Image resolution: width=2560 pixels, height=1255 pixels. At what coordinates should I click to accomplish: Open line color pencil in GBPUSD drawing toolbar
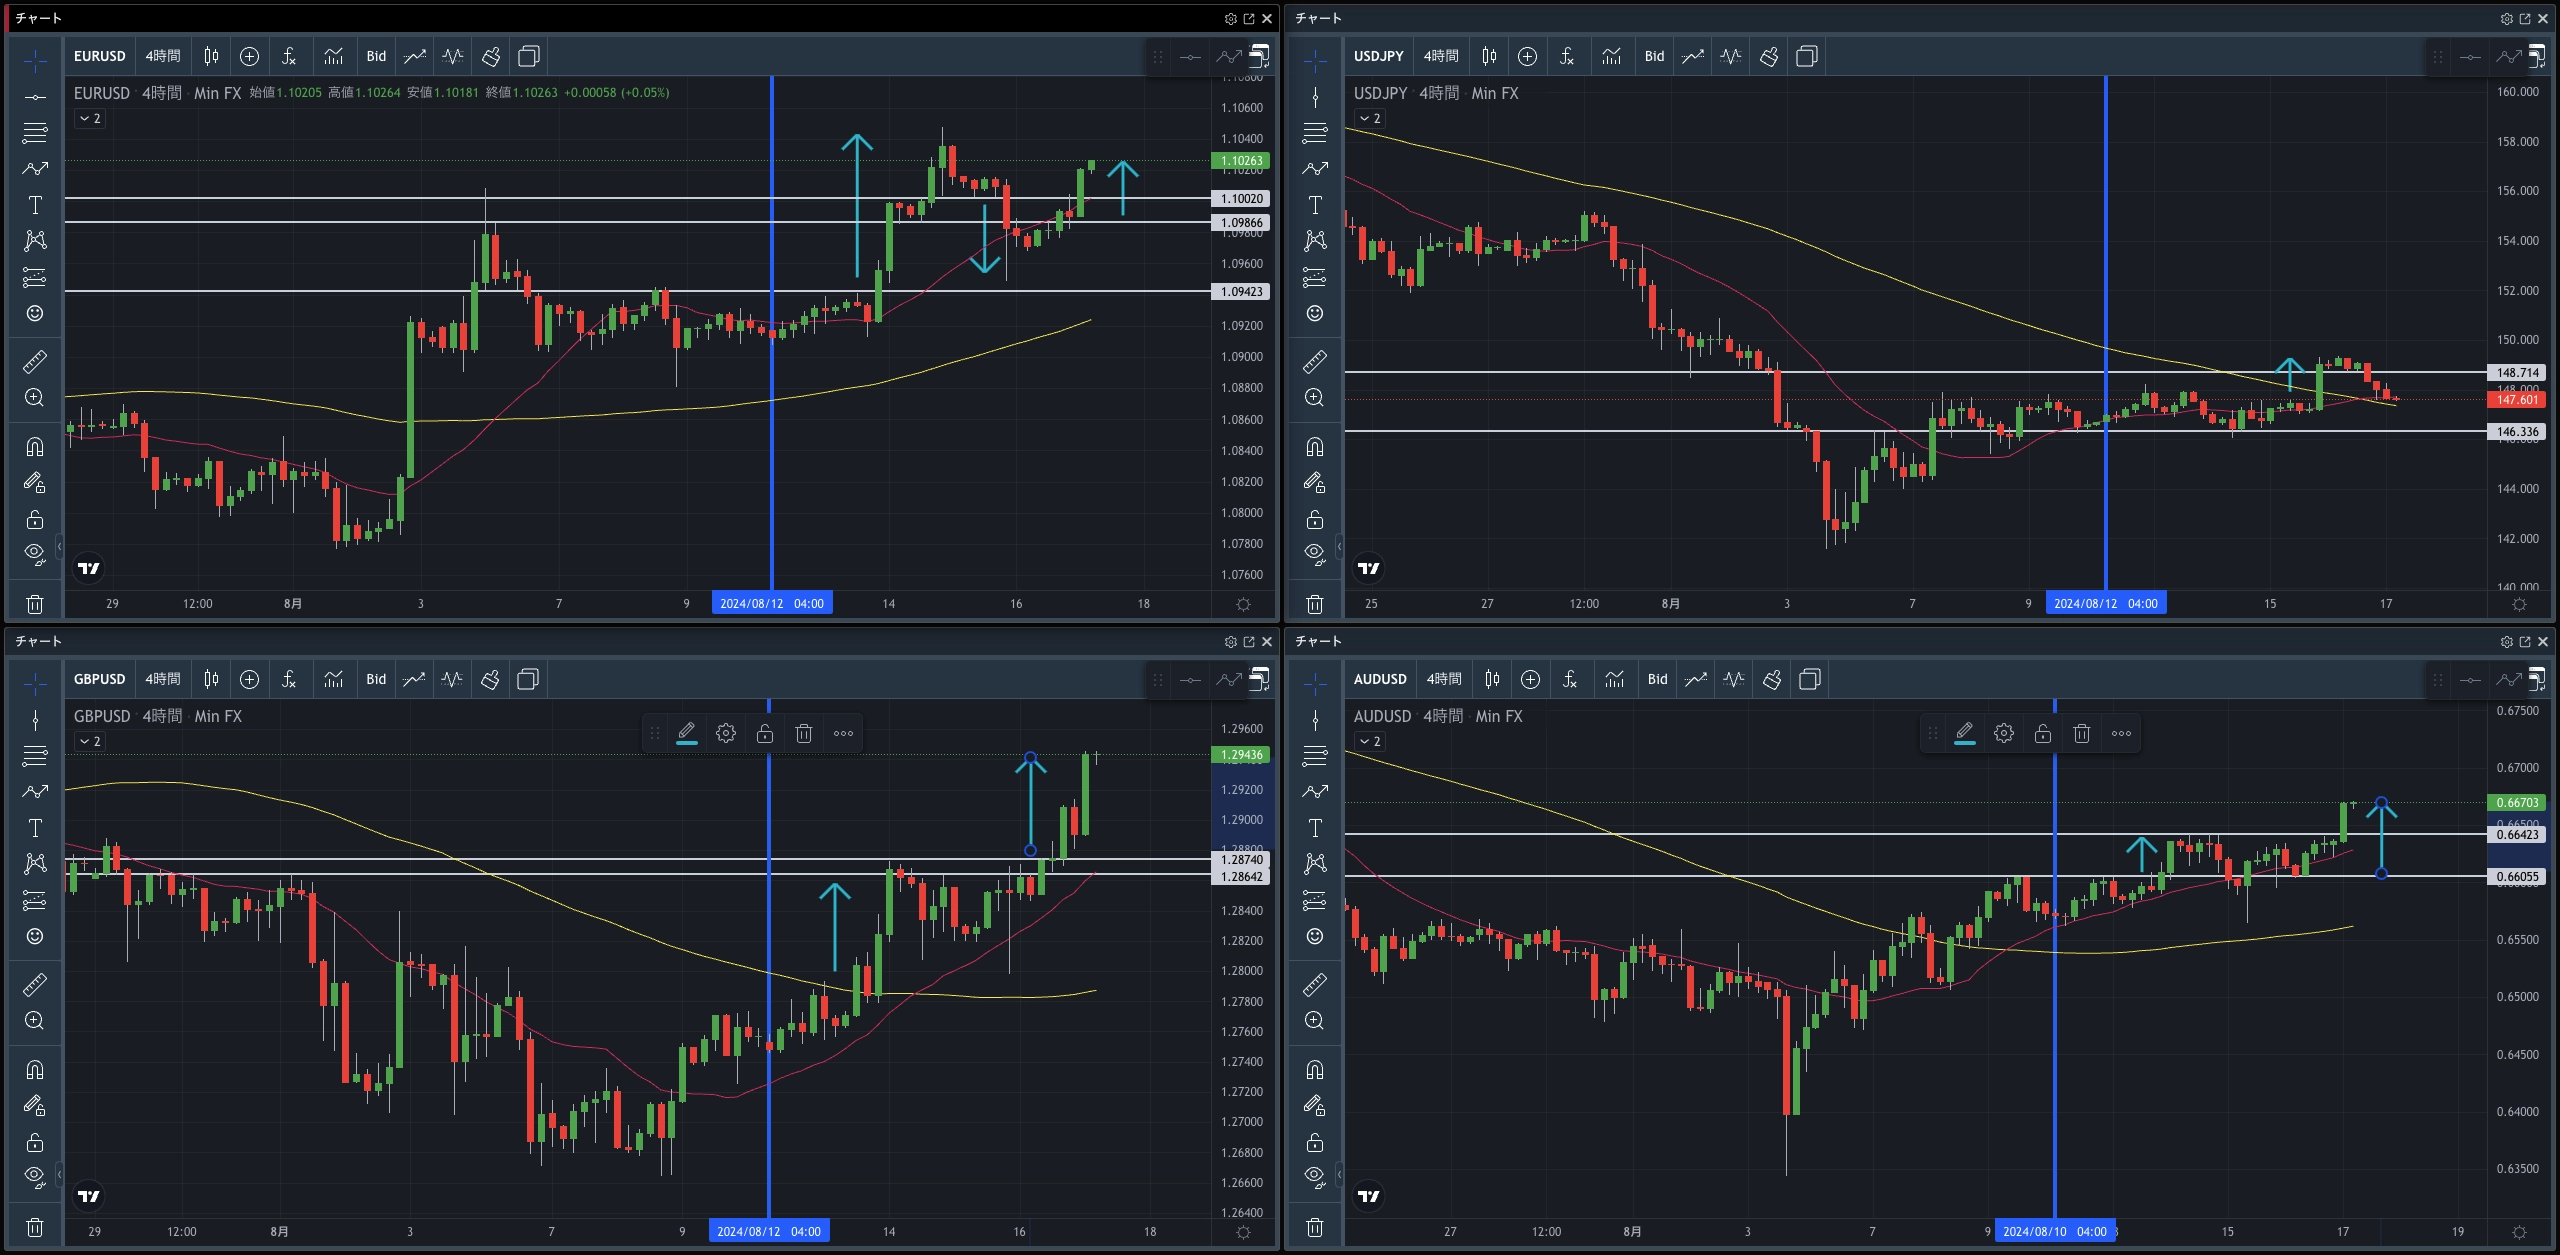[x=687, y=733]
